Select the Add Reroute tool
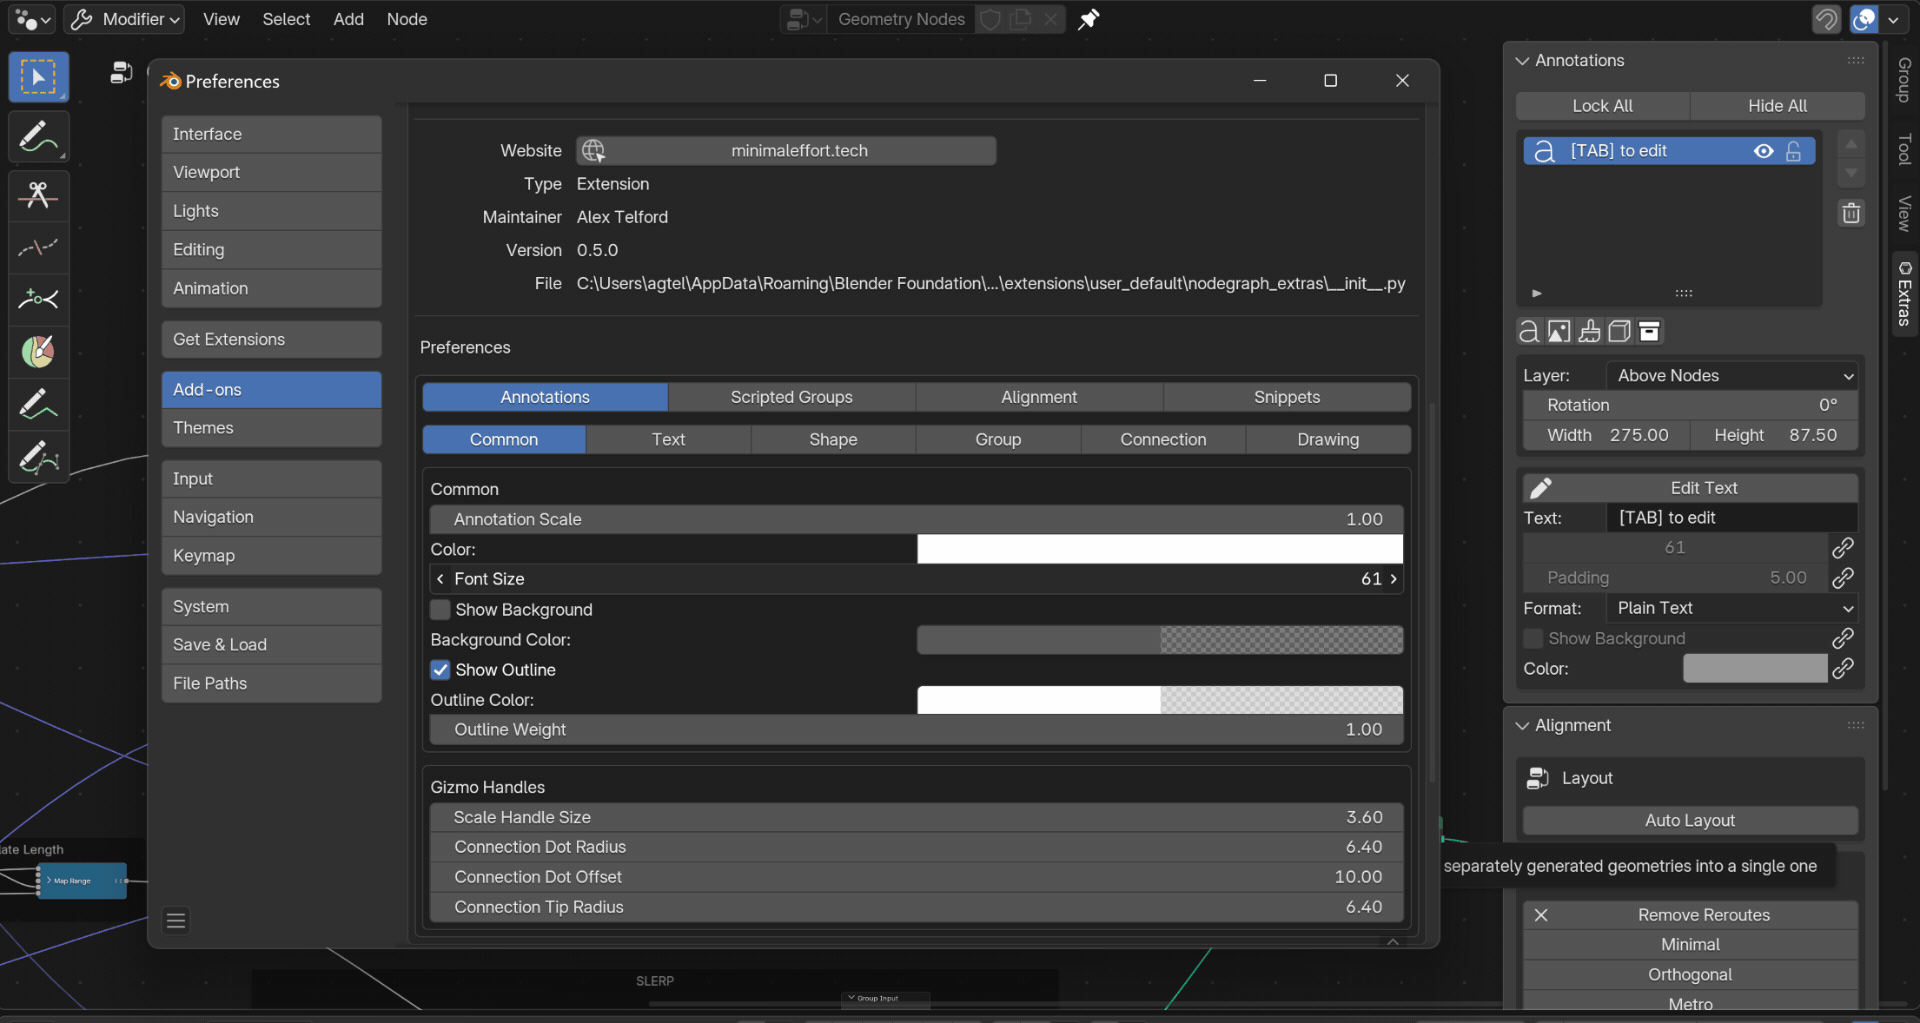 (38, 299)
